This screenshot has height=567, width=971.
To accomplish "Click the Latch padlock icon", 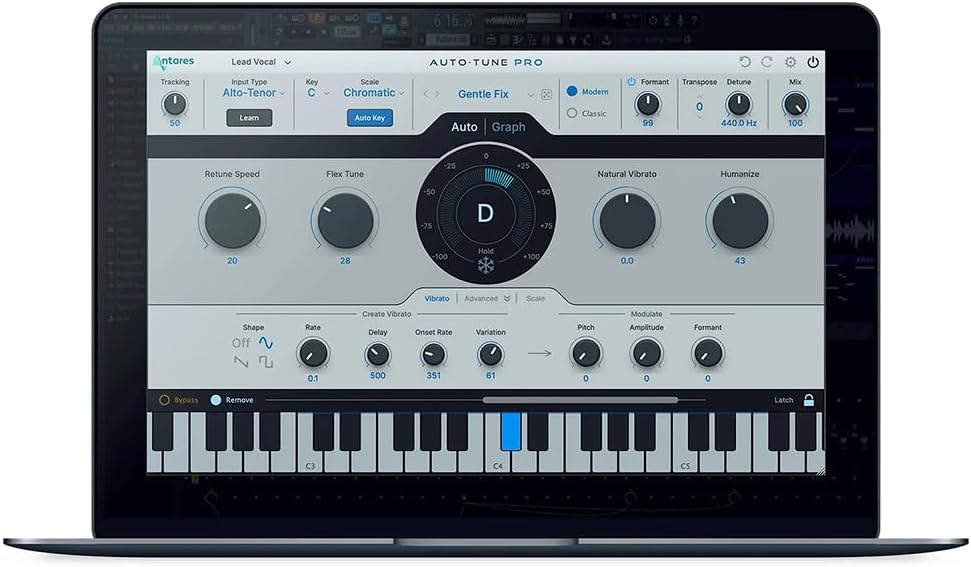I will pos(809,400).
